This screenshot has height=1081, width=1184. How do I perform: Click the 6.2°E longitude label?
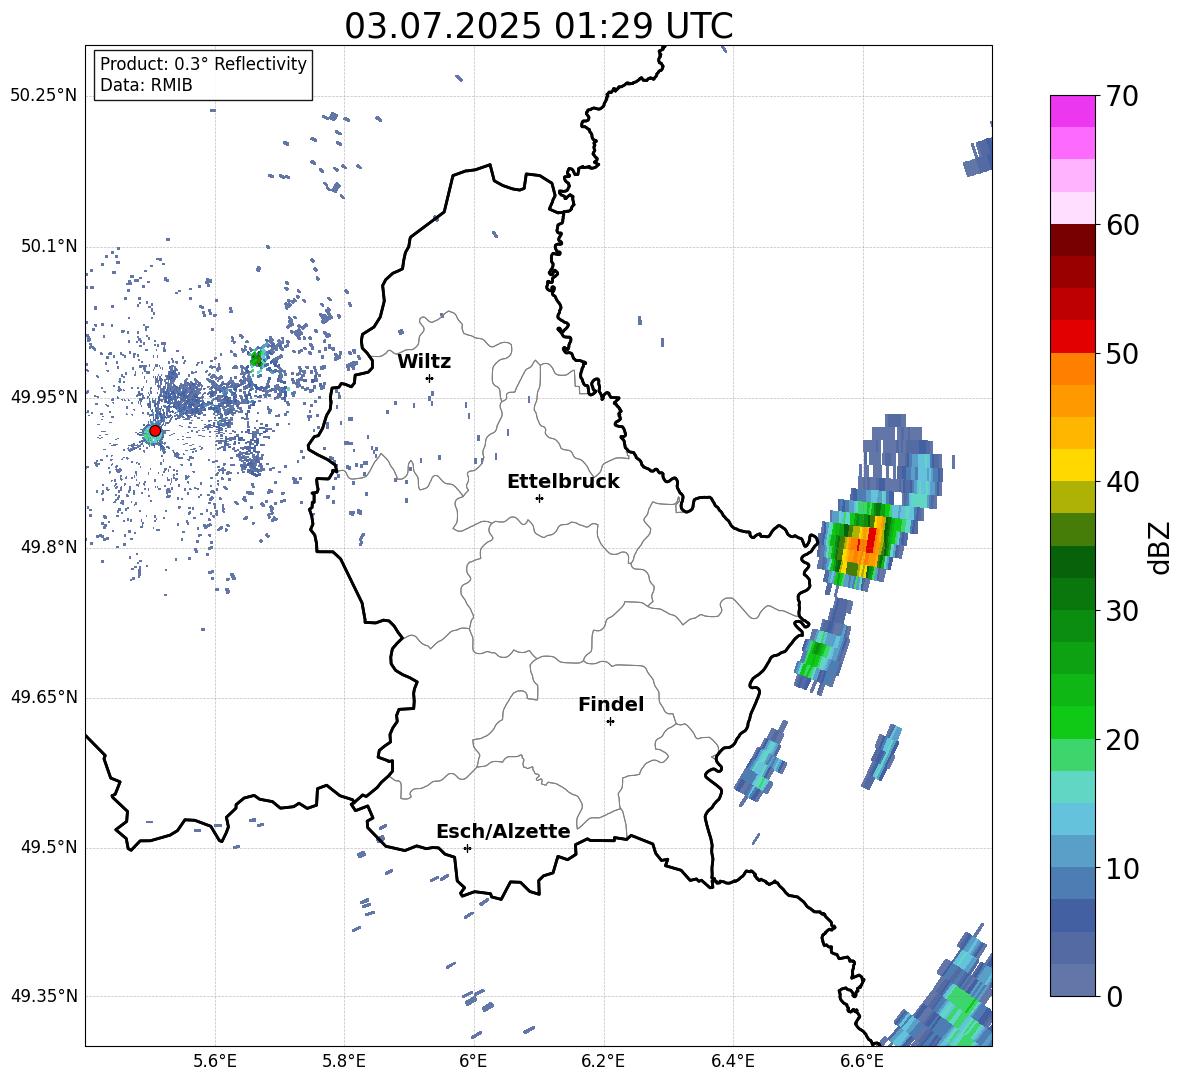pyautogui.click(x=603, y=1062)
